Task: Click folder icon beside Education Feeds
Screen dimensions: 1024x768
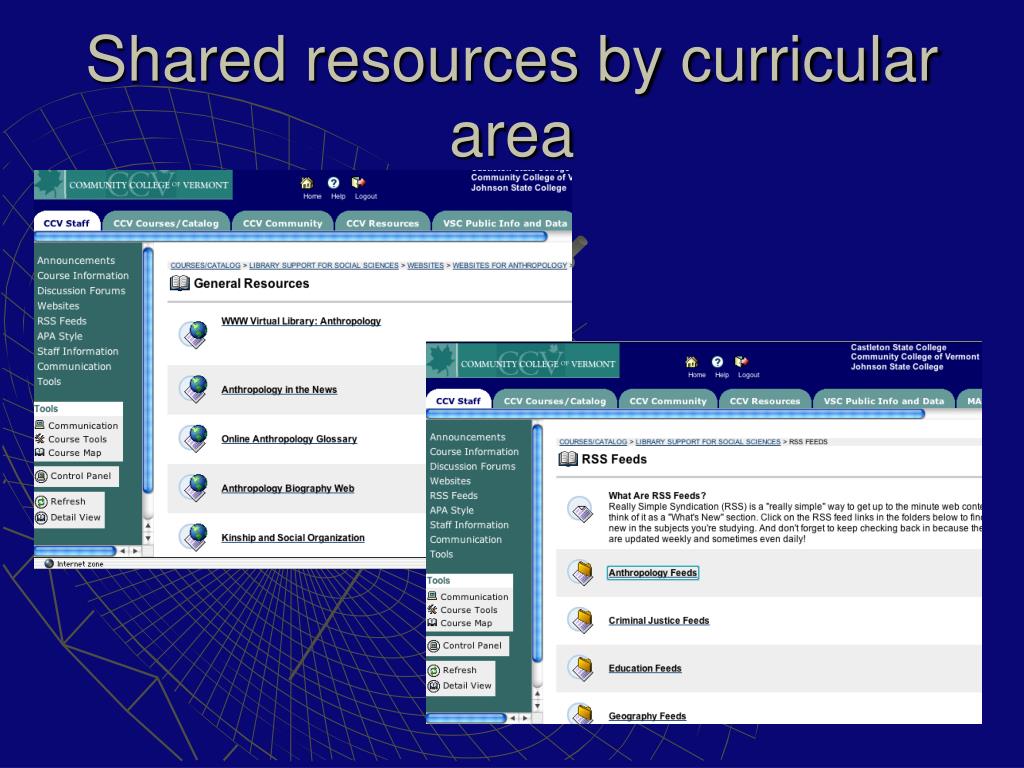Action: pyautogui.click(x=581, y=668)
